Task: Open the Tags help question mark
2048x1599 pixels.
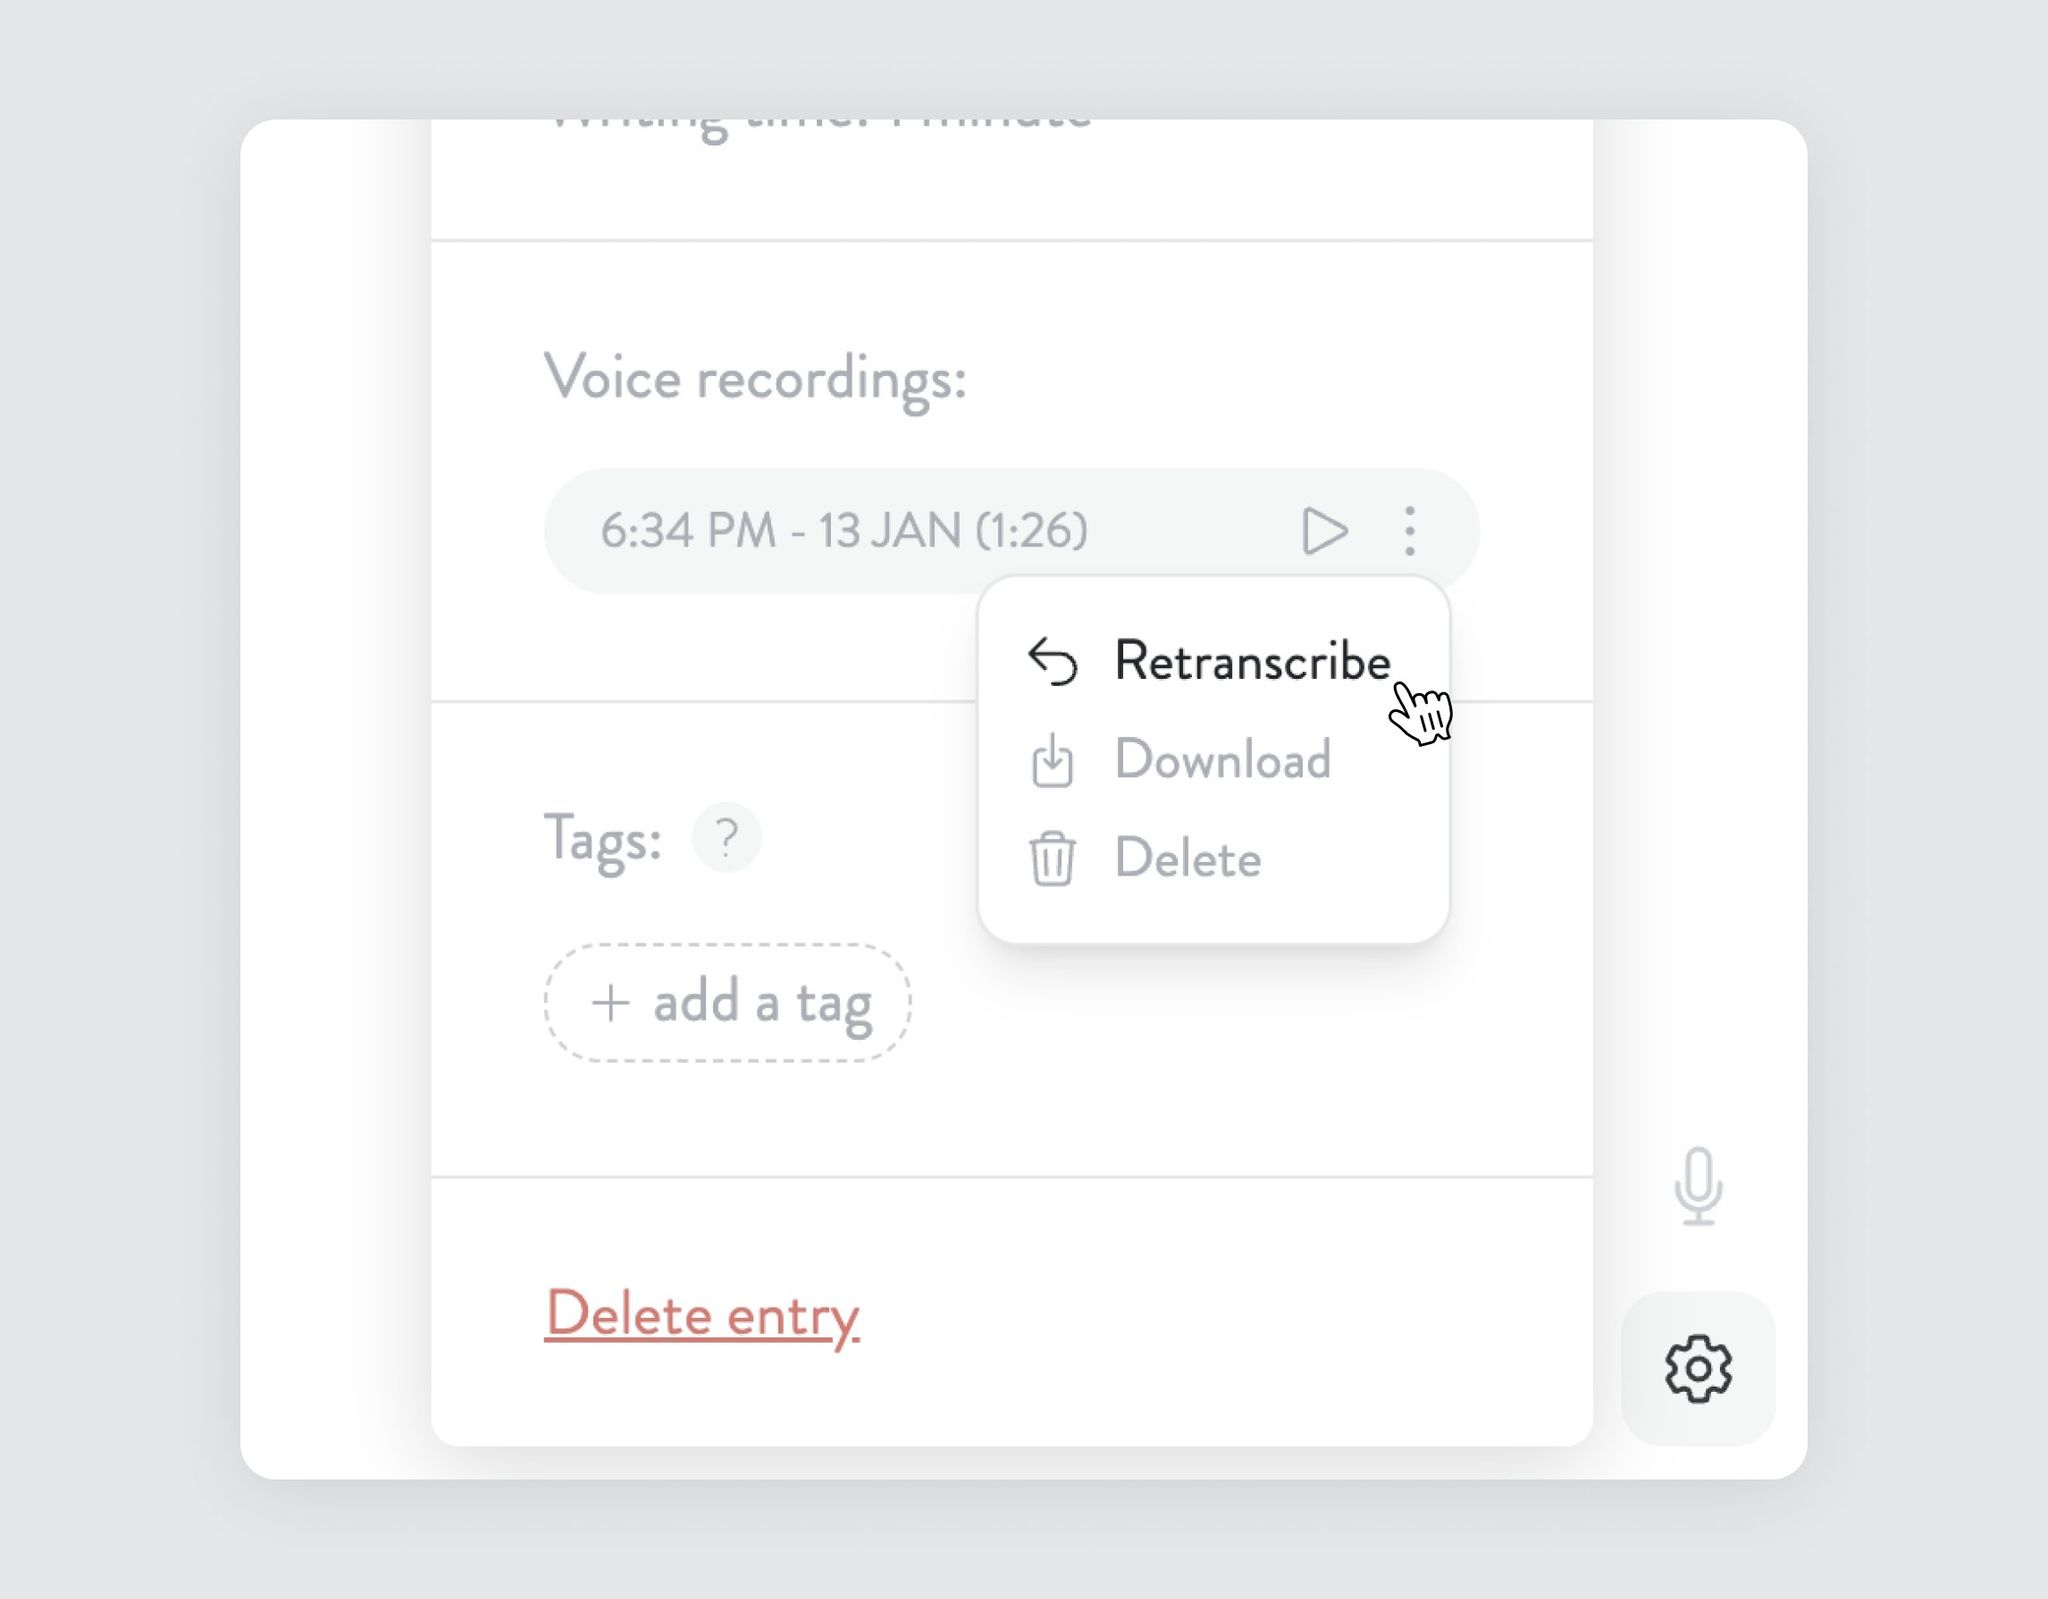Action: (x=727, y=837)
